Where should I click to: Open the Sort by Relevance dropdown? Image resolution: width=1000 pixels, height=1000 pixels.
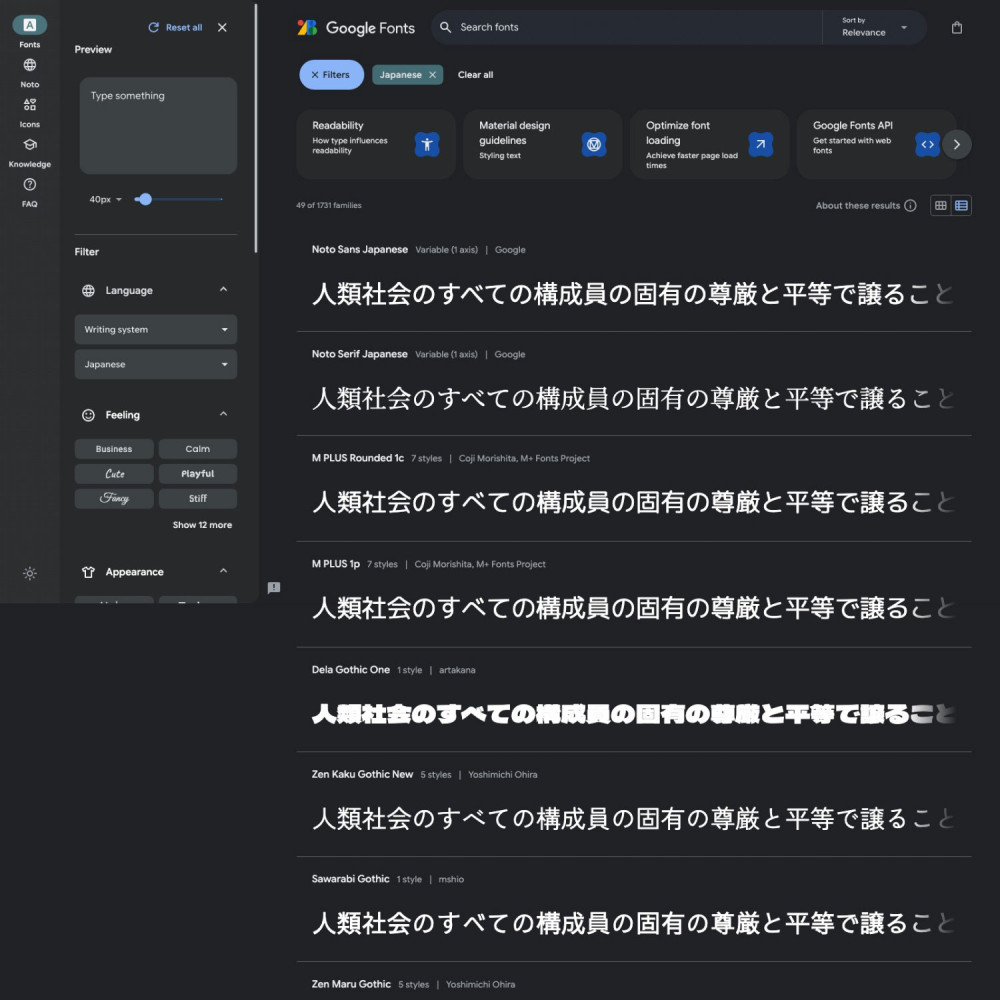point(874,28)
